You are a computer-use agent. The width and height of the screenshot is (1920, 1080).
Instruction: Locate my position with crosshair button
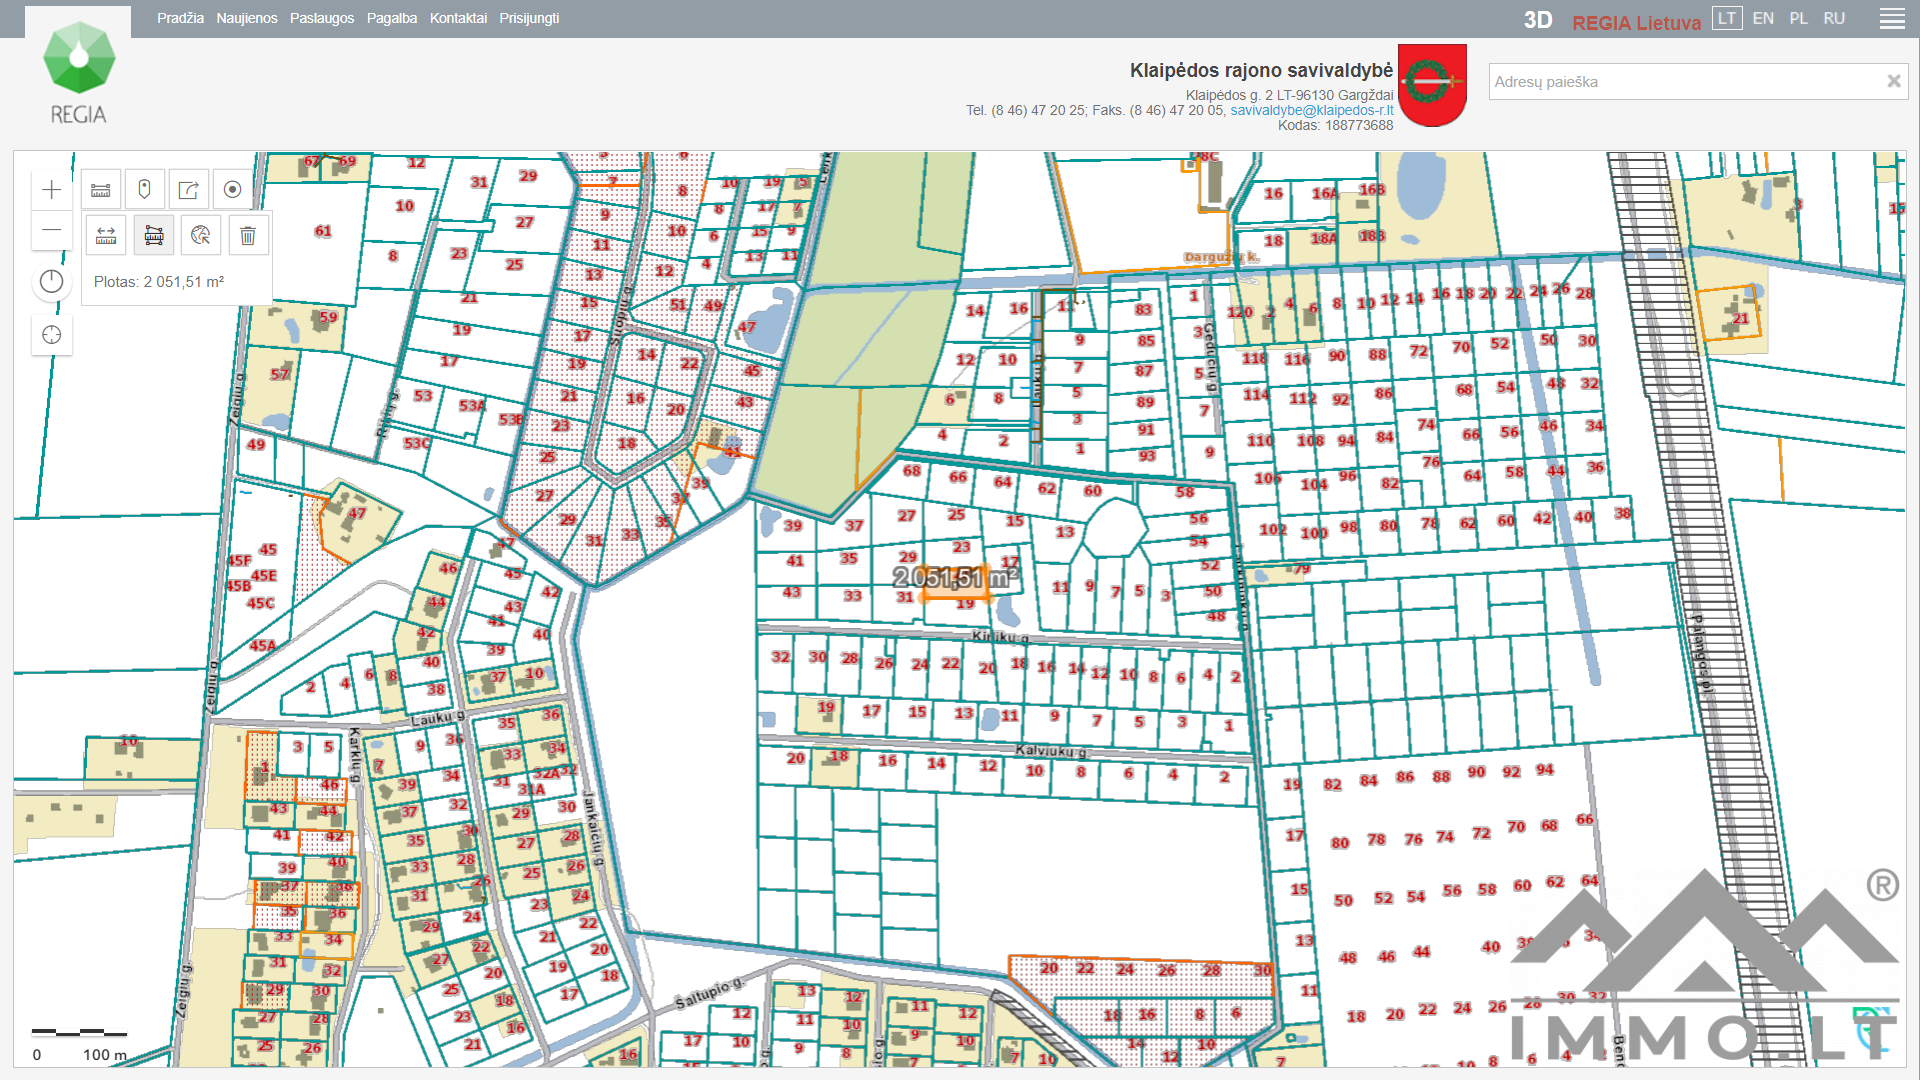52,335
